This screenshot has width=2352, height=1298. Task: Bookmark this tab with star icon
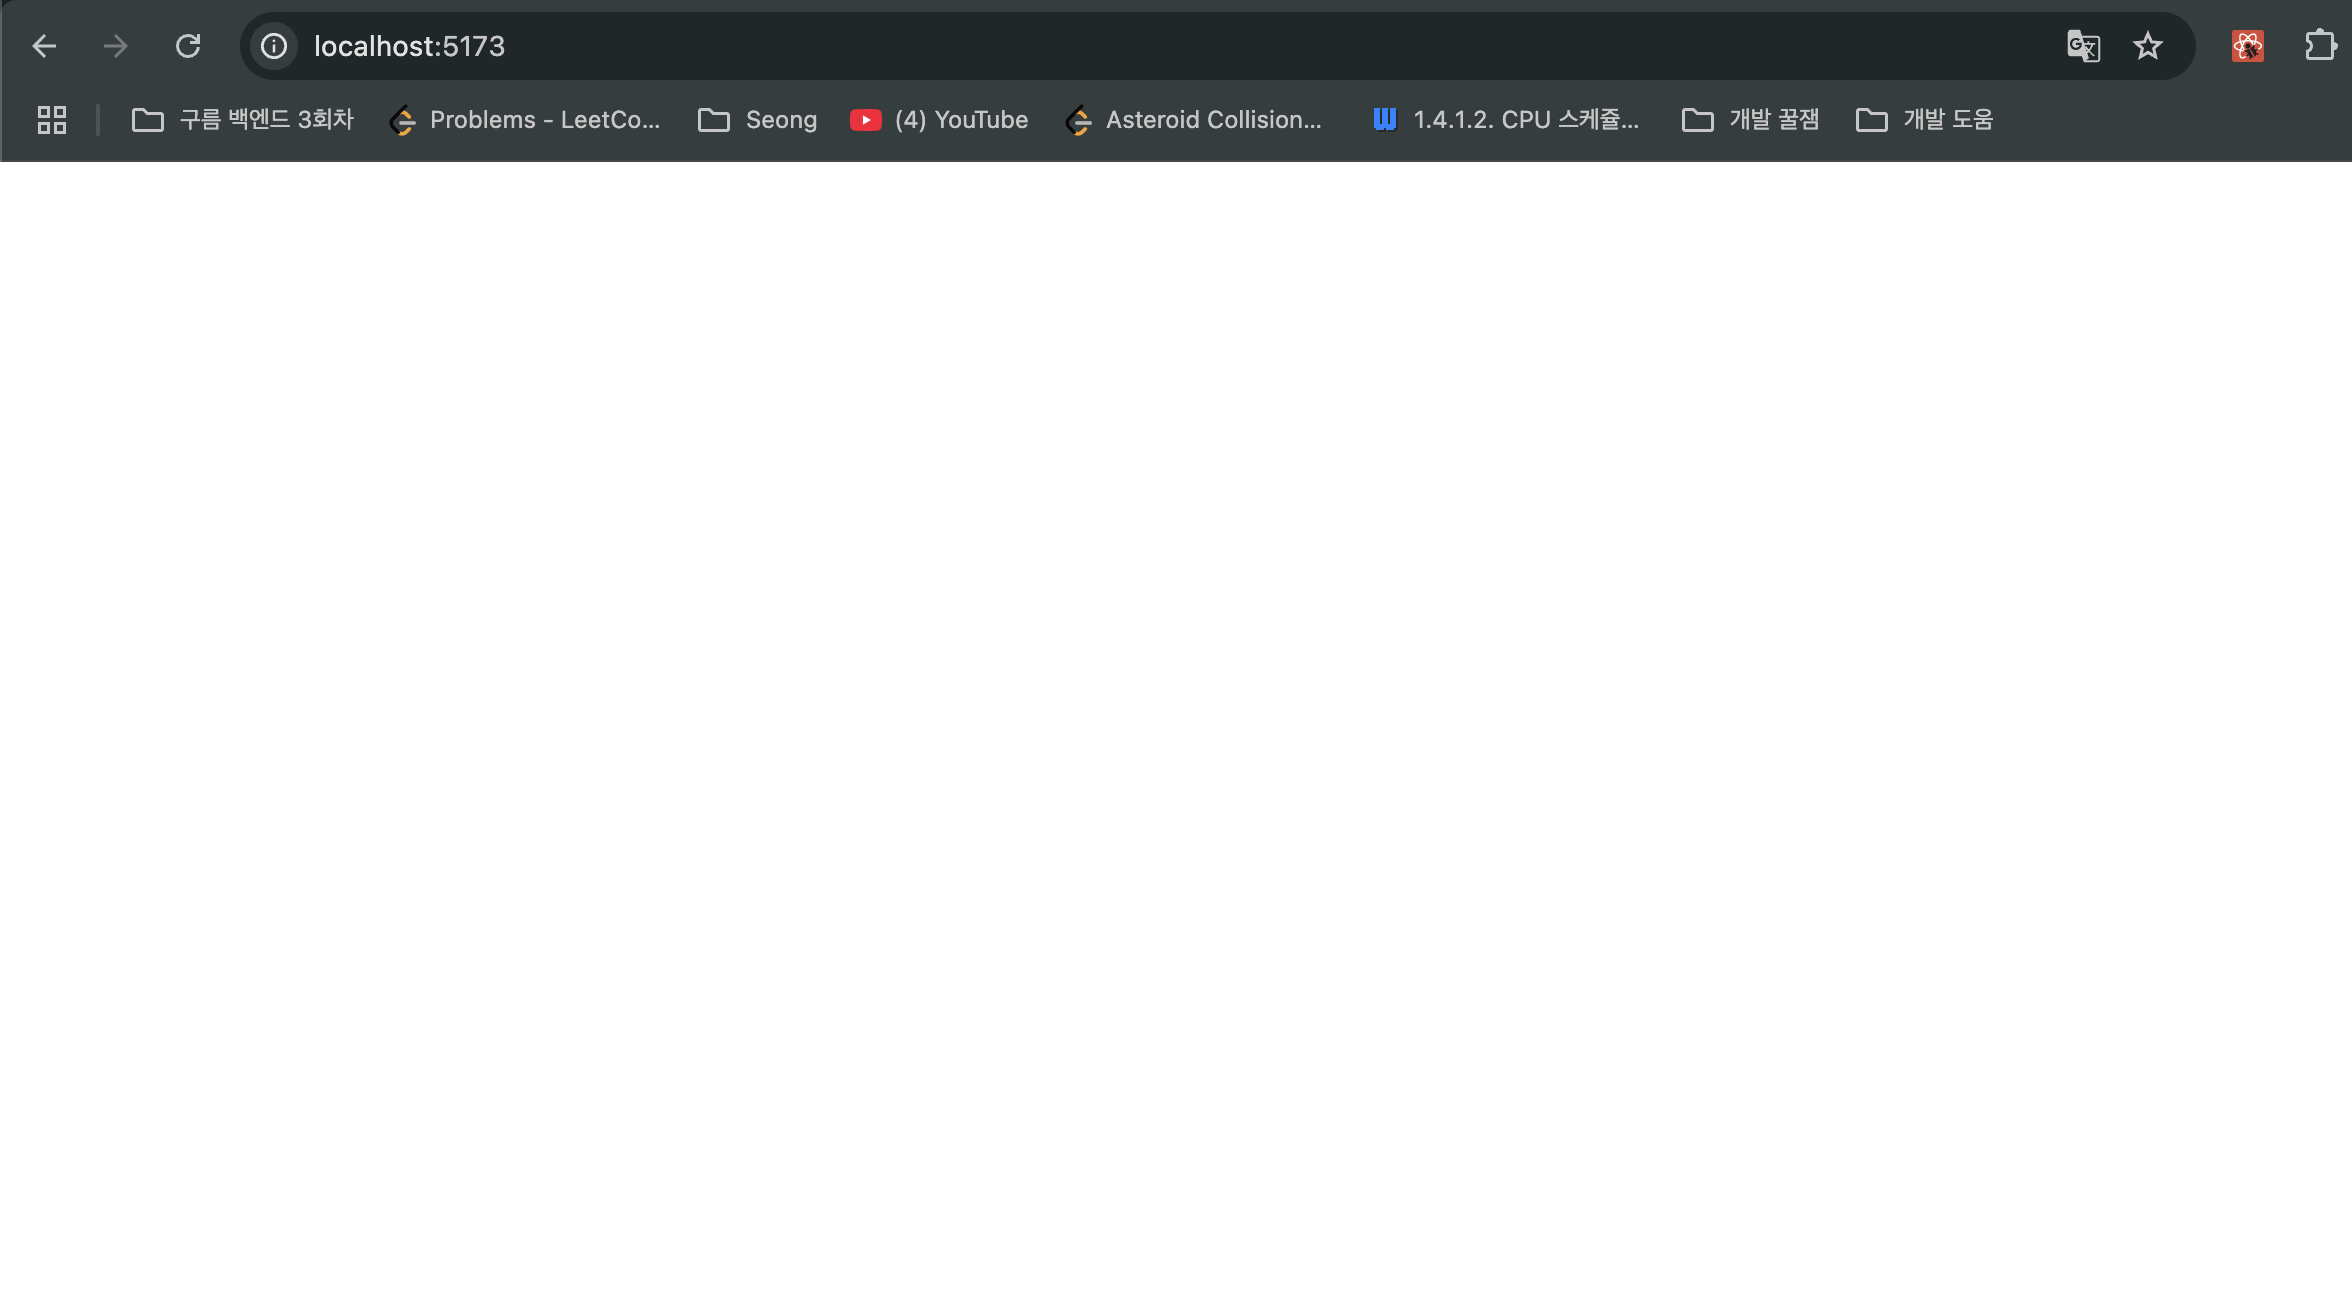click(2147, 46)
